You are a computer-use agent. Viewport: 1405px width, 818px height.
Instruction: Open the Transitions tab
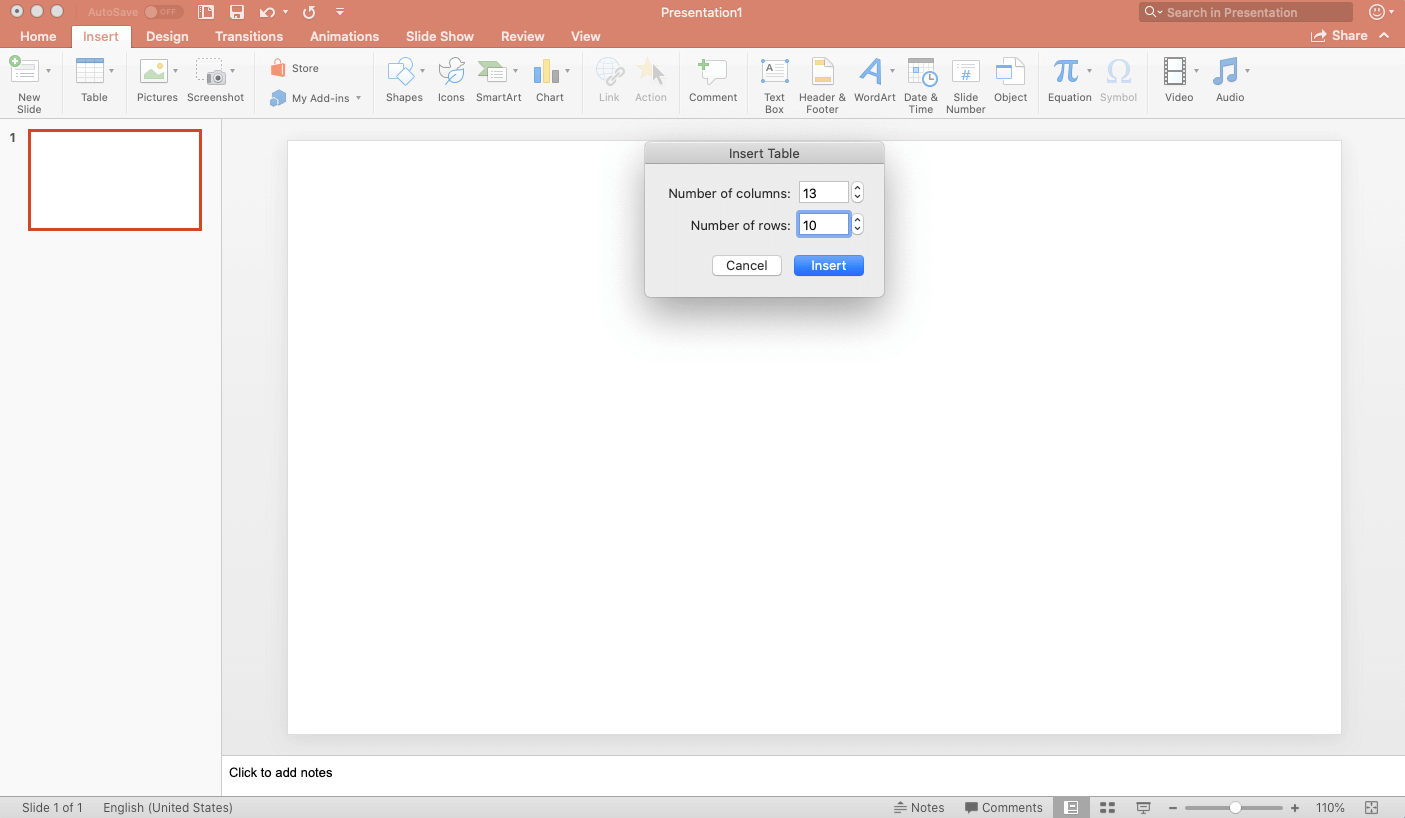[249, 36]
